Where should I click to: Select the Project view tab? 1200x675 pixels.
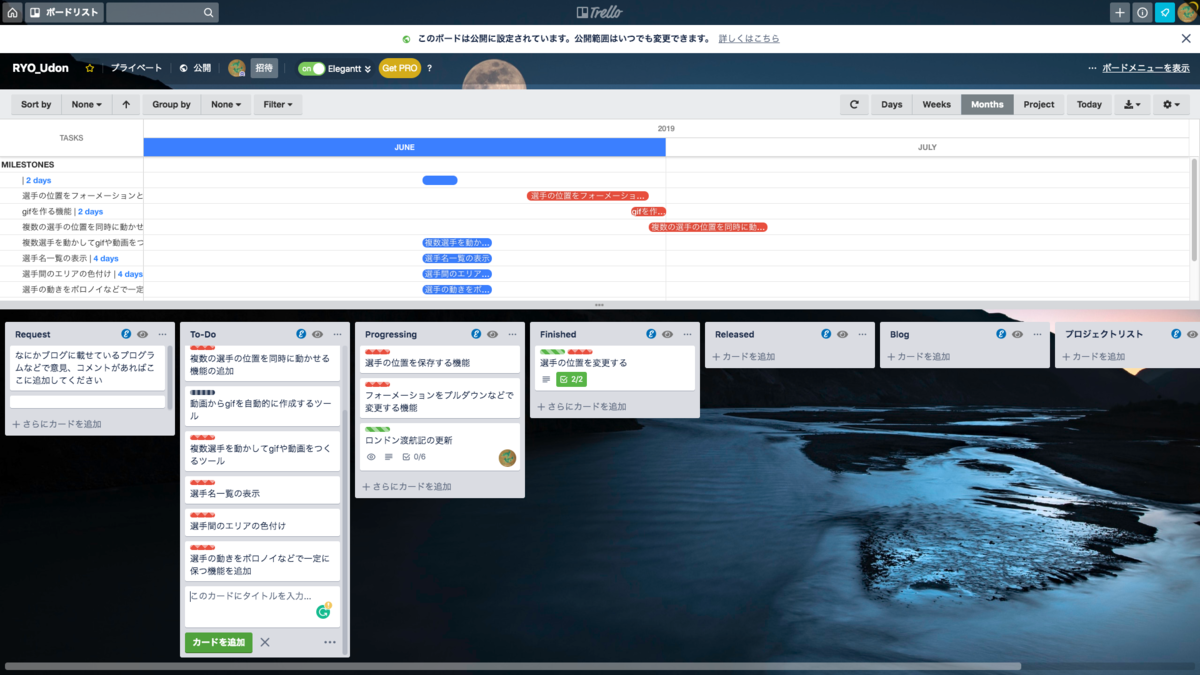[x=1039, y=104]
